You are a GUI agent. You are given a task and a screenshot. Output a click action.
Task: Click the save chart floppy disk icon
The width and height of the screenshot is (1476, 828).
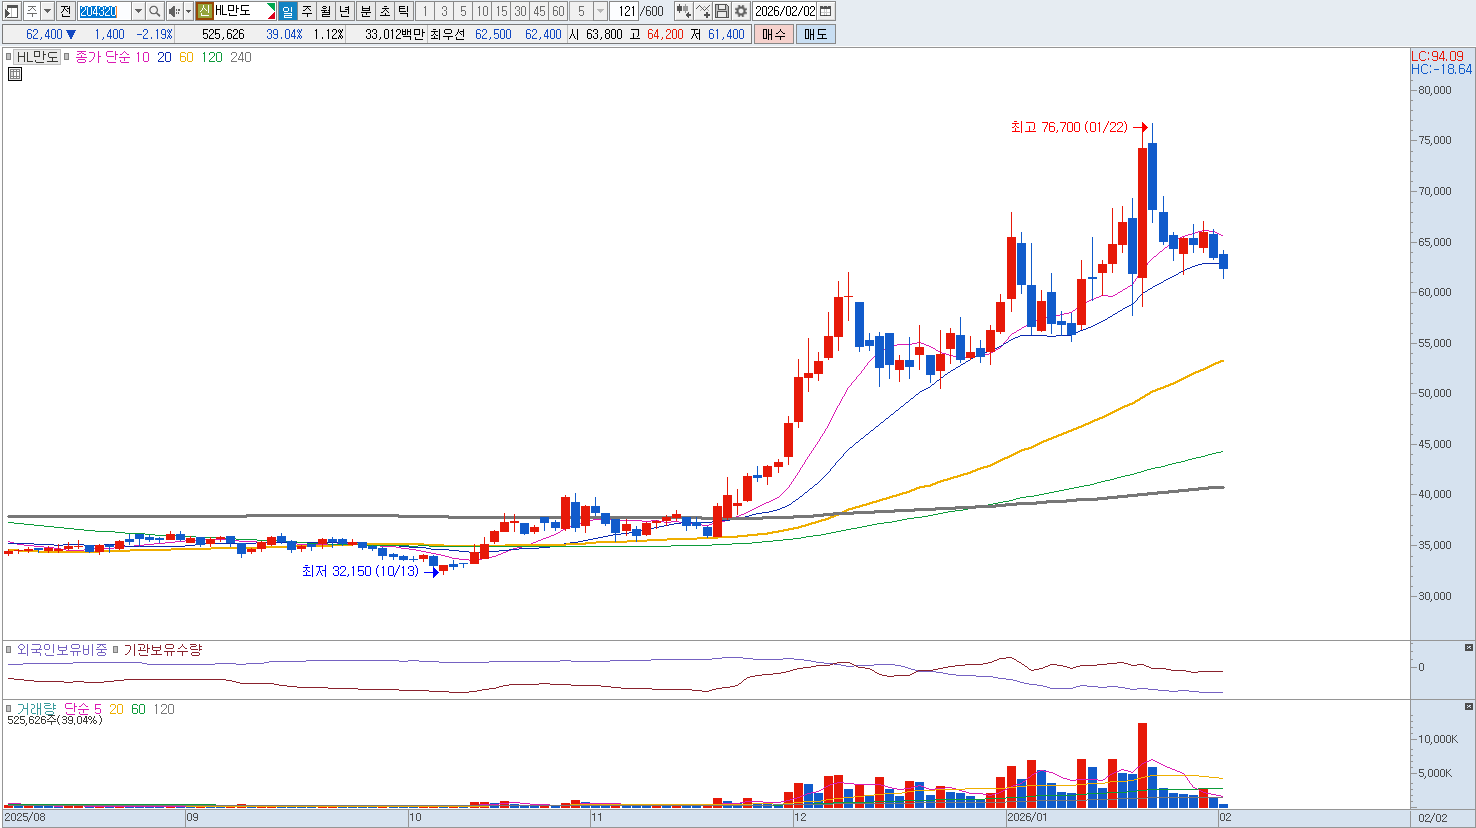pyautogui.click(x=722, y=11)
